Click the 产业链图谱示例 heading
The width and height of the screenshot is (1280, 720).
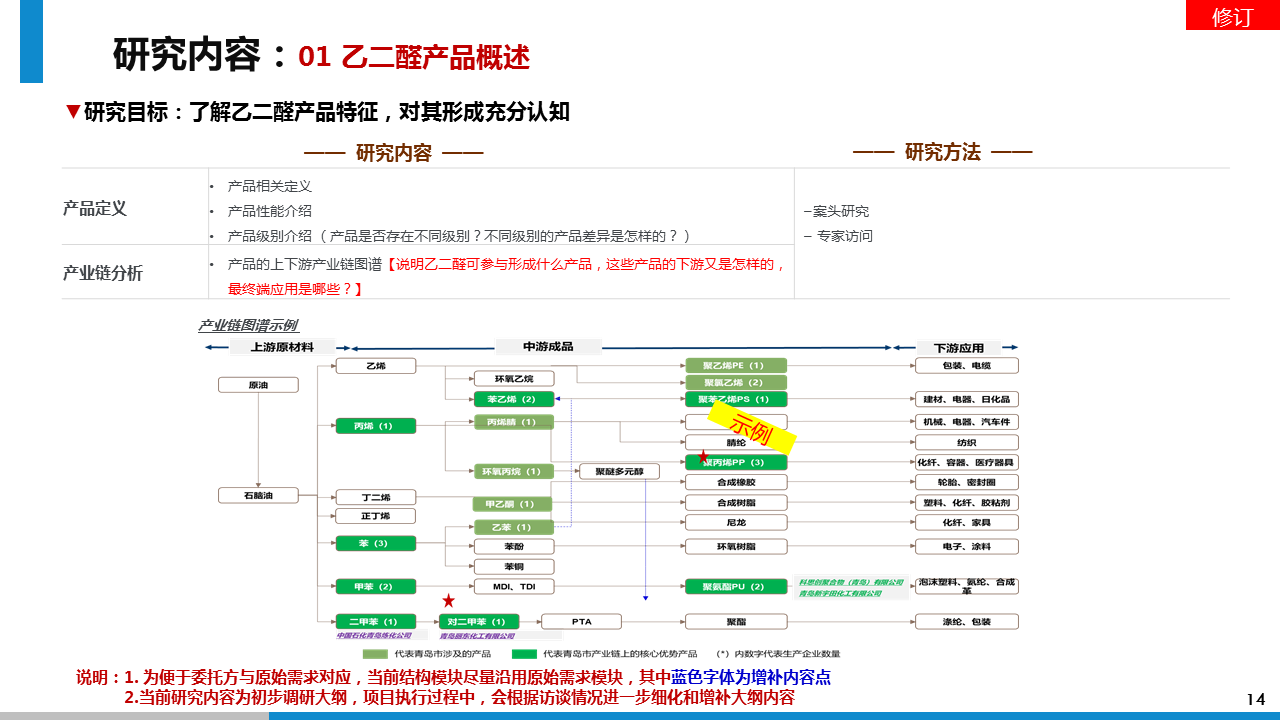pos(248,326)
